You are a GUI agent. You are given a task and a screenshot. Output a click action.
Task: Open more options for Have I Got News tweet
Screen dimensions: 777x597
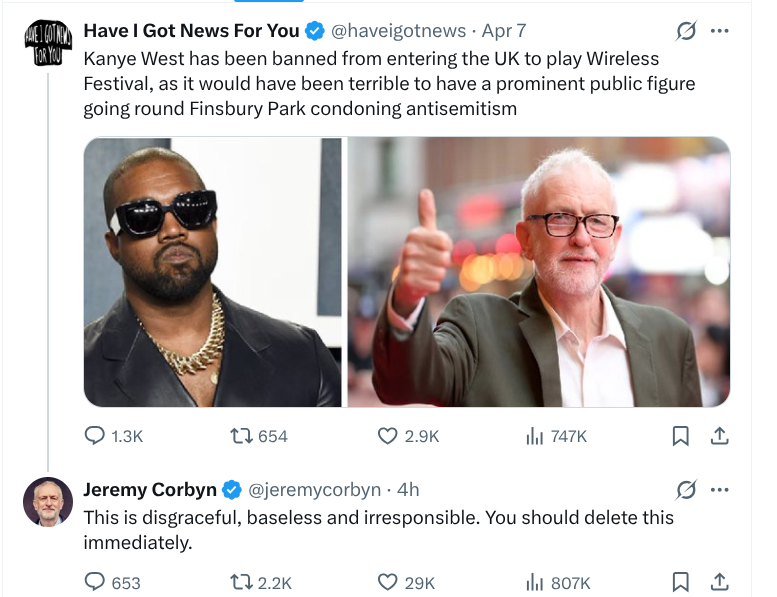pyautogui.click(x=719, y=31)
